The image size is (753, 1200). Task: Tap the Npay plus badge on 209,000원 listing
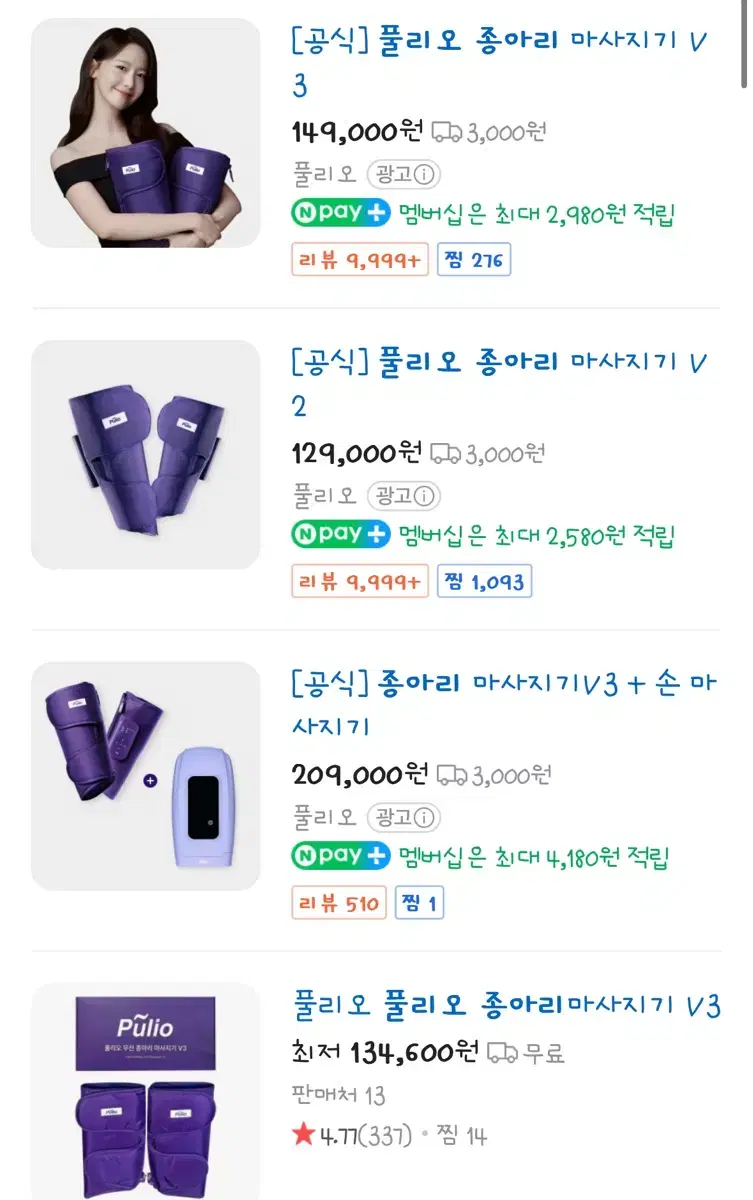click(x=340, y=857)
